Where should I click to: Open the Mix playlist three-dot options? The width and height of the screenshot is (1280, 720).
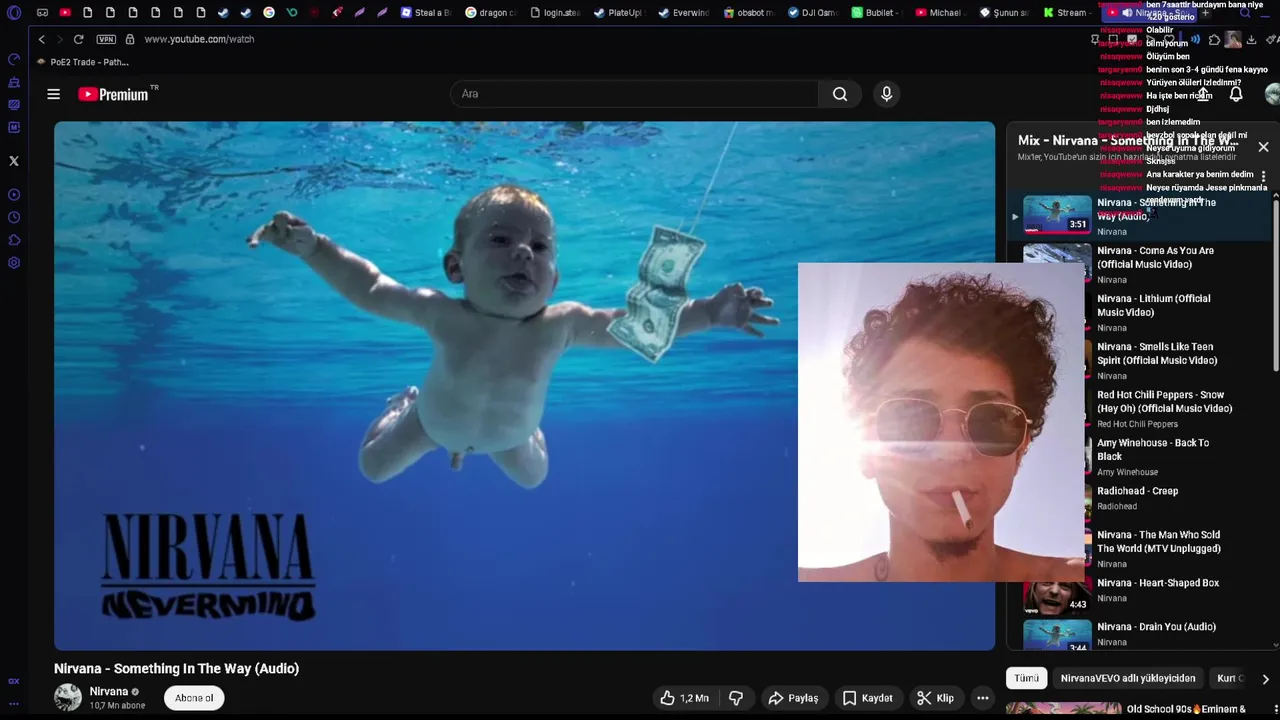coord(1263,175)
